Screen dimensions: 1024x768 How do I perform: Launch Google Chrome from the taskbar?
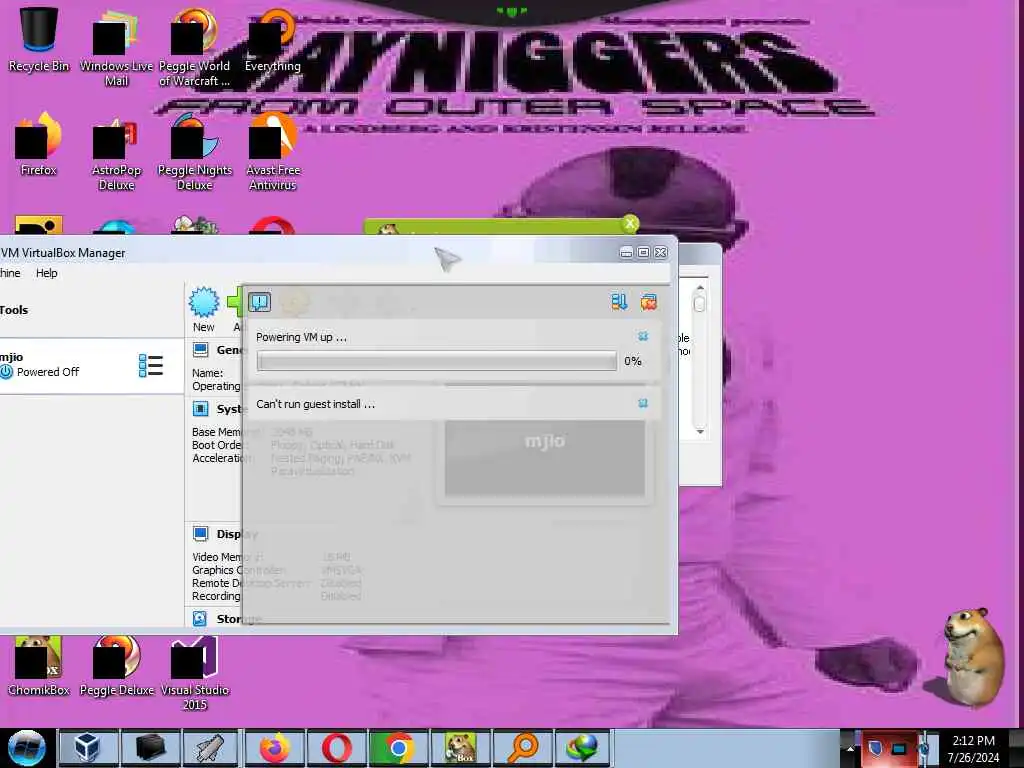pos(398,748)
